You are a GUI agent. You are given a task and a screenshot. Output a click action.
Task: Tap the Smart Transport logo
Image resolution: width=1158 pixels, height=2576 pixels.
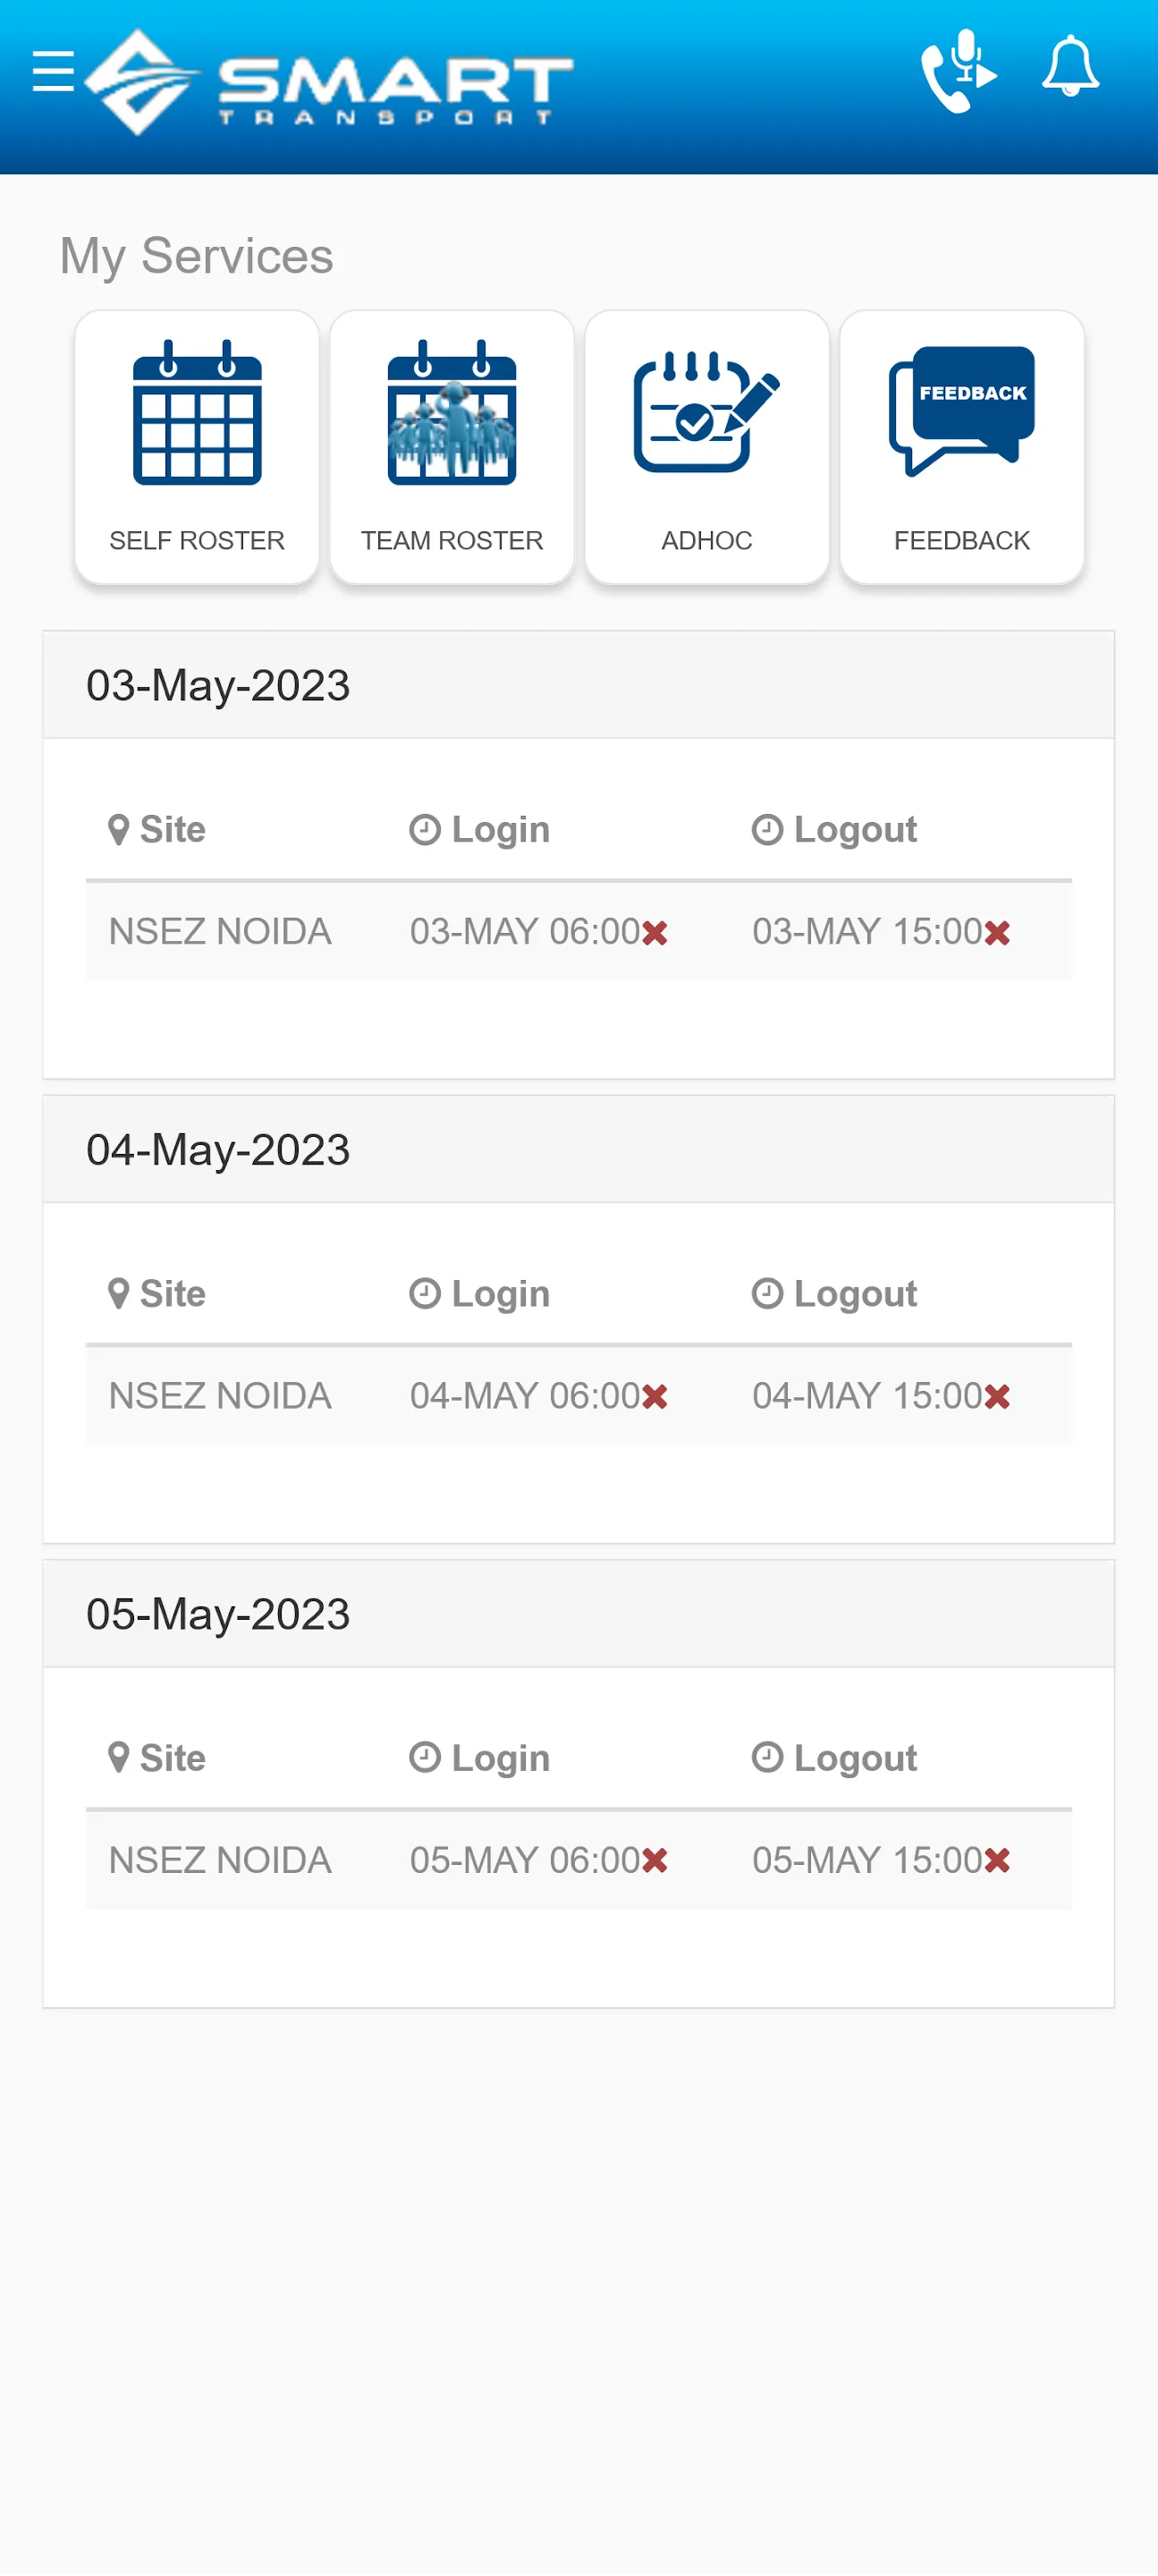(x=330, y=82)
